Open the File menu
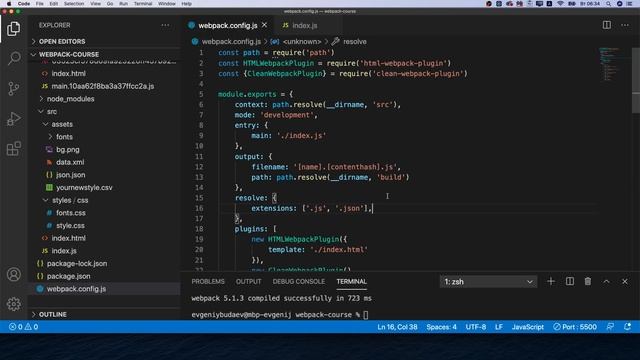640x360 pixels. pyautogui.click(x=39, y=4)
